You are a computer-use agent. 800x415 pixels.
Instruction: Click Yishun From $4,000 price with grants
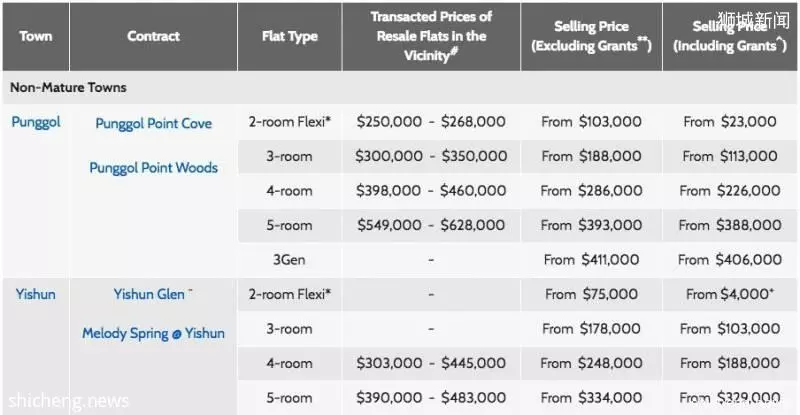pos(730,295)
